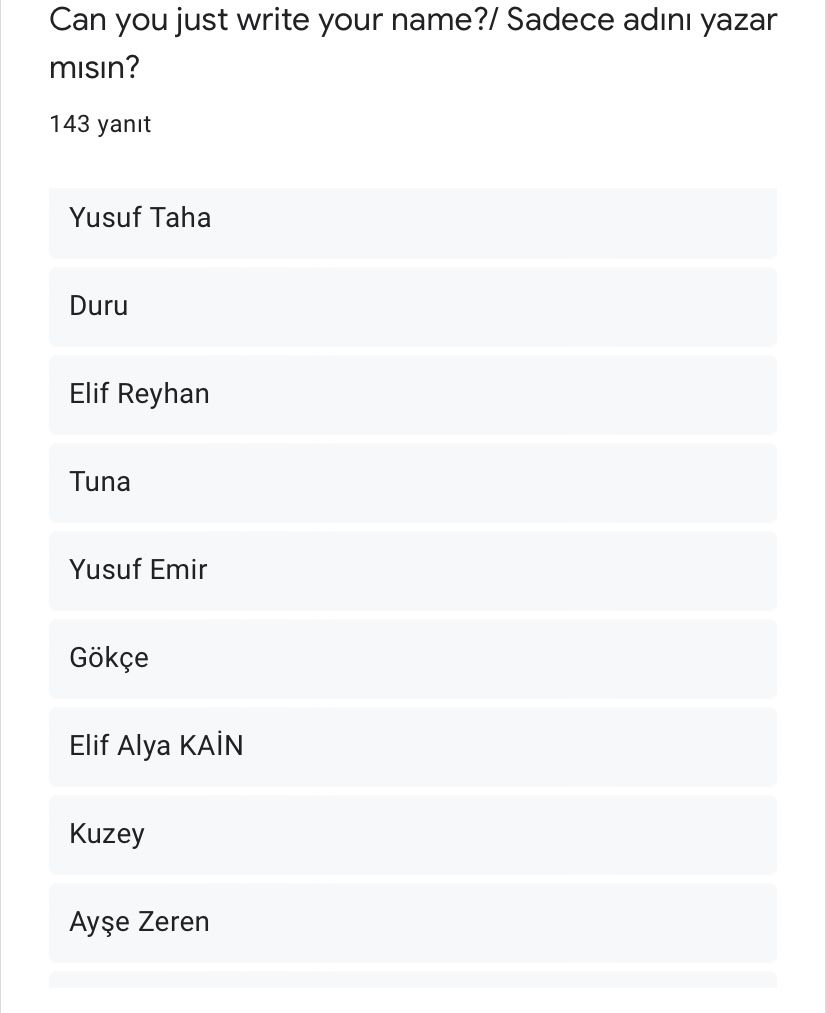Click the word "Taha" in the first response
This screenshot has width=827, height=1013.
point(181,218)
